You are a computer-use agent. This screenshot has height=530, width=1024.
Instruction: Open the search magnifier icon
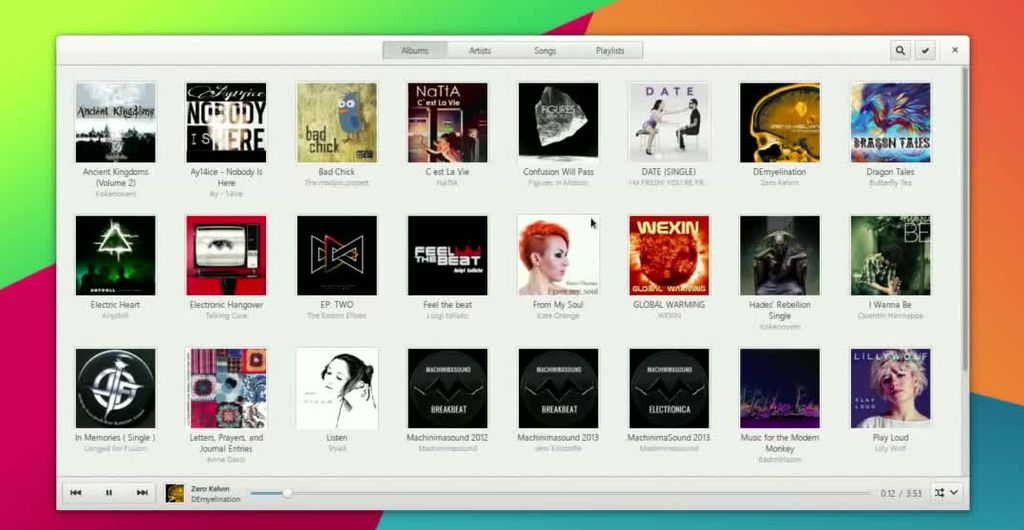(x=900, y=50)
